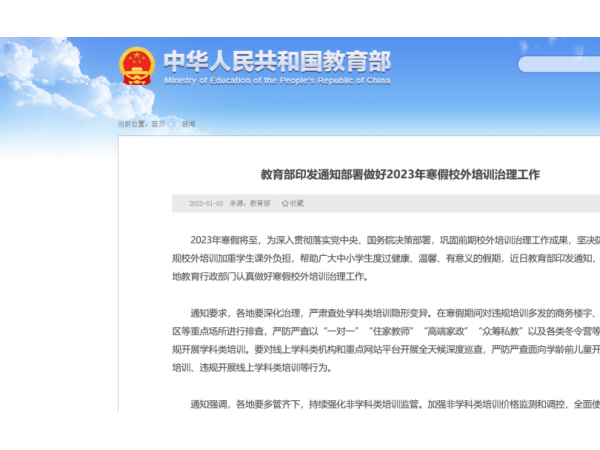Open the 首页 breadcrumb link

[158, 124]
